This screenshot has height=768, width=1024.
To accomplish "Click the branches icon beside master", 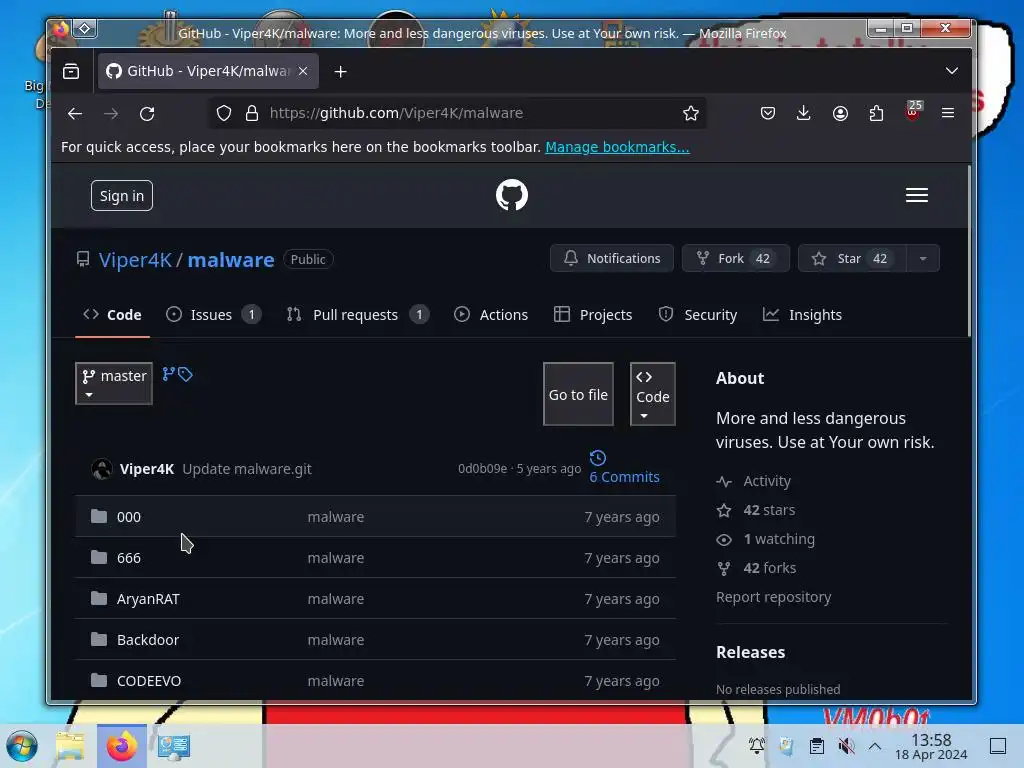I will coord(168,374).
